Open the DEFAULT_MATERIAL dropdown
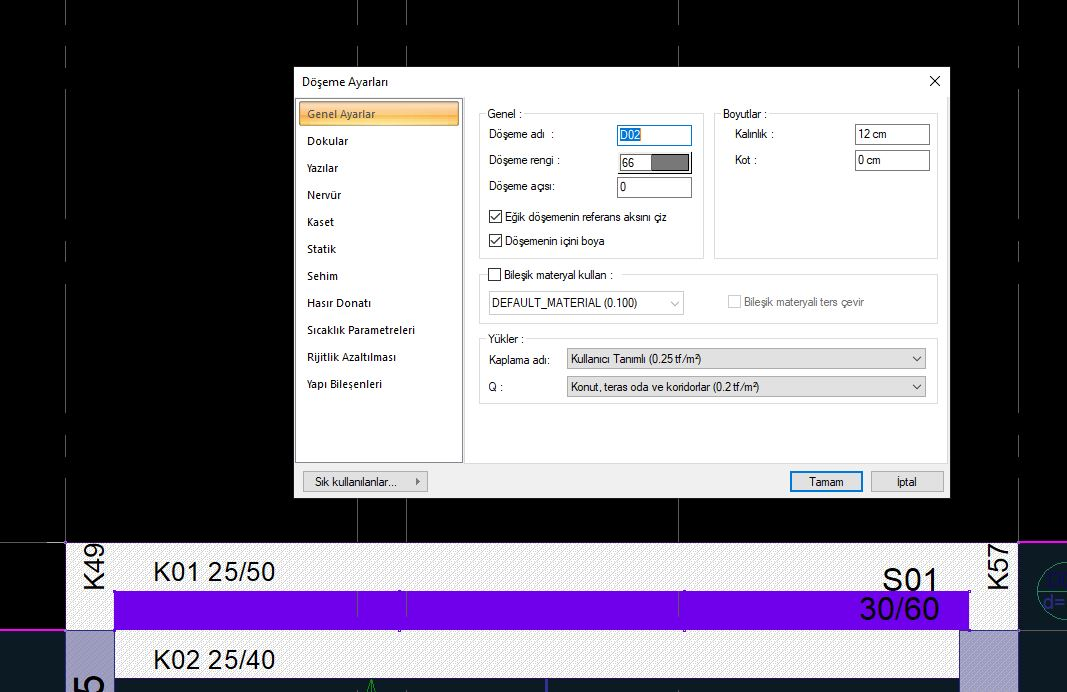The height and width of the screenshot is (692, 1067). coord(586,303)
